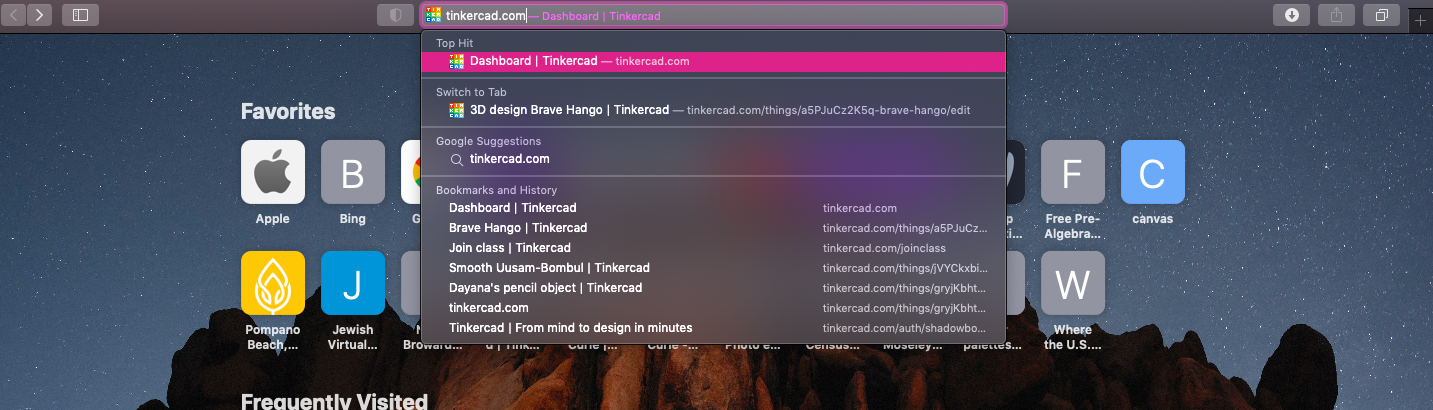Open the share sheet icon
This screenshot has width=1433, height=410.
(1336, 15)
